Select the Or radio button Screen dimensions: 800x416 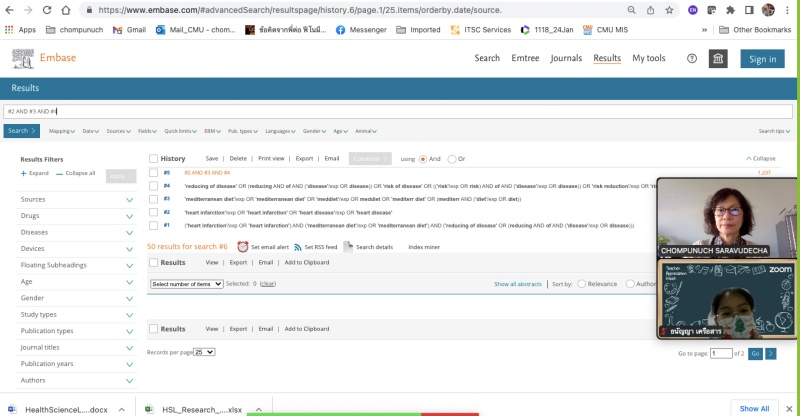(452, 158)
